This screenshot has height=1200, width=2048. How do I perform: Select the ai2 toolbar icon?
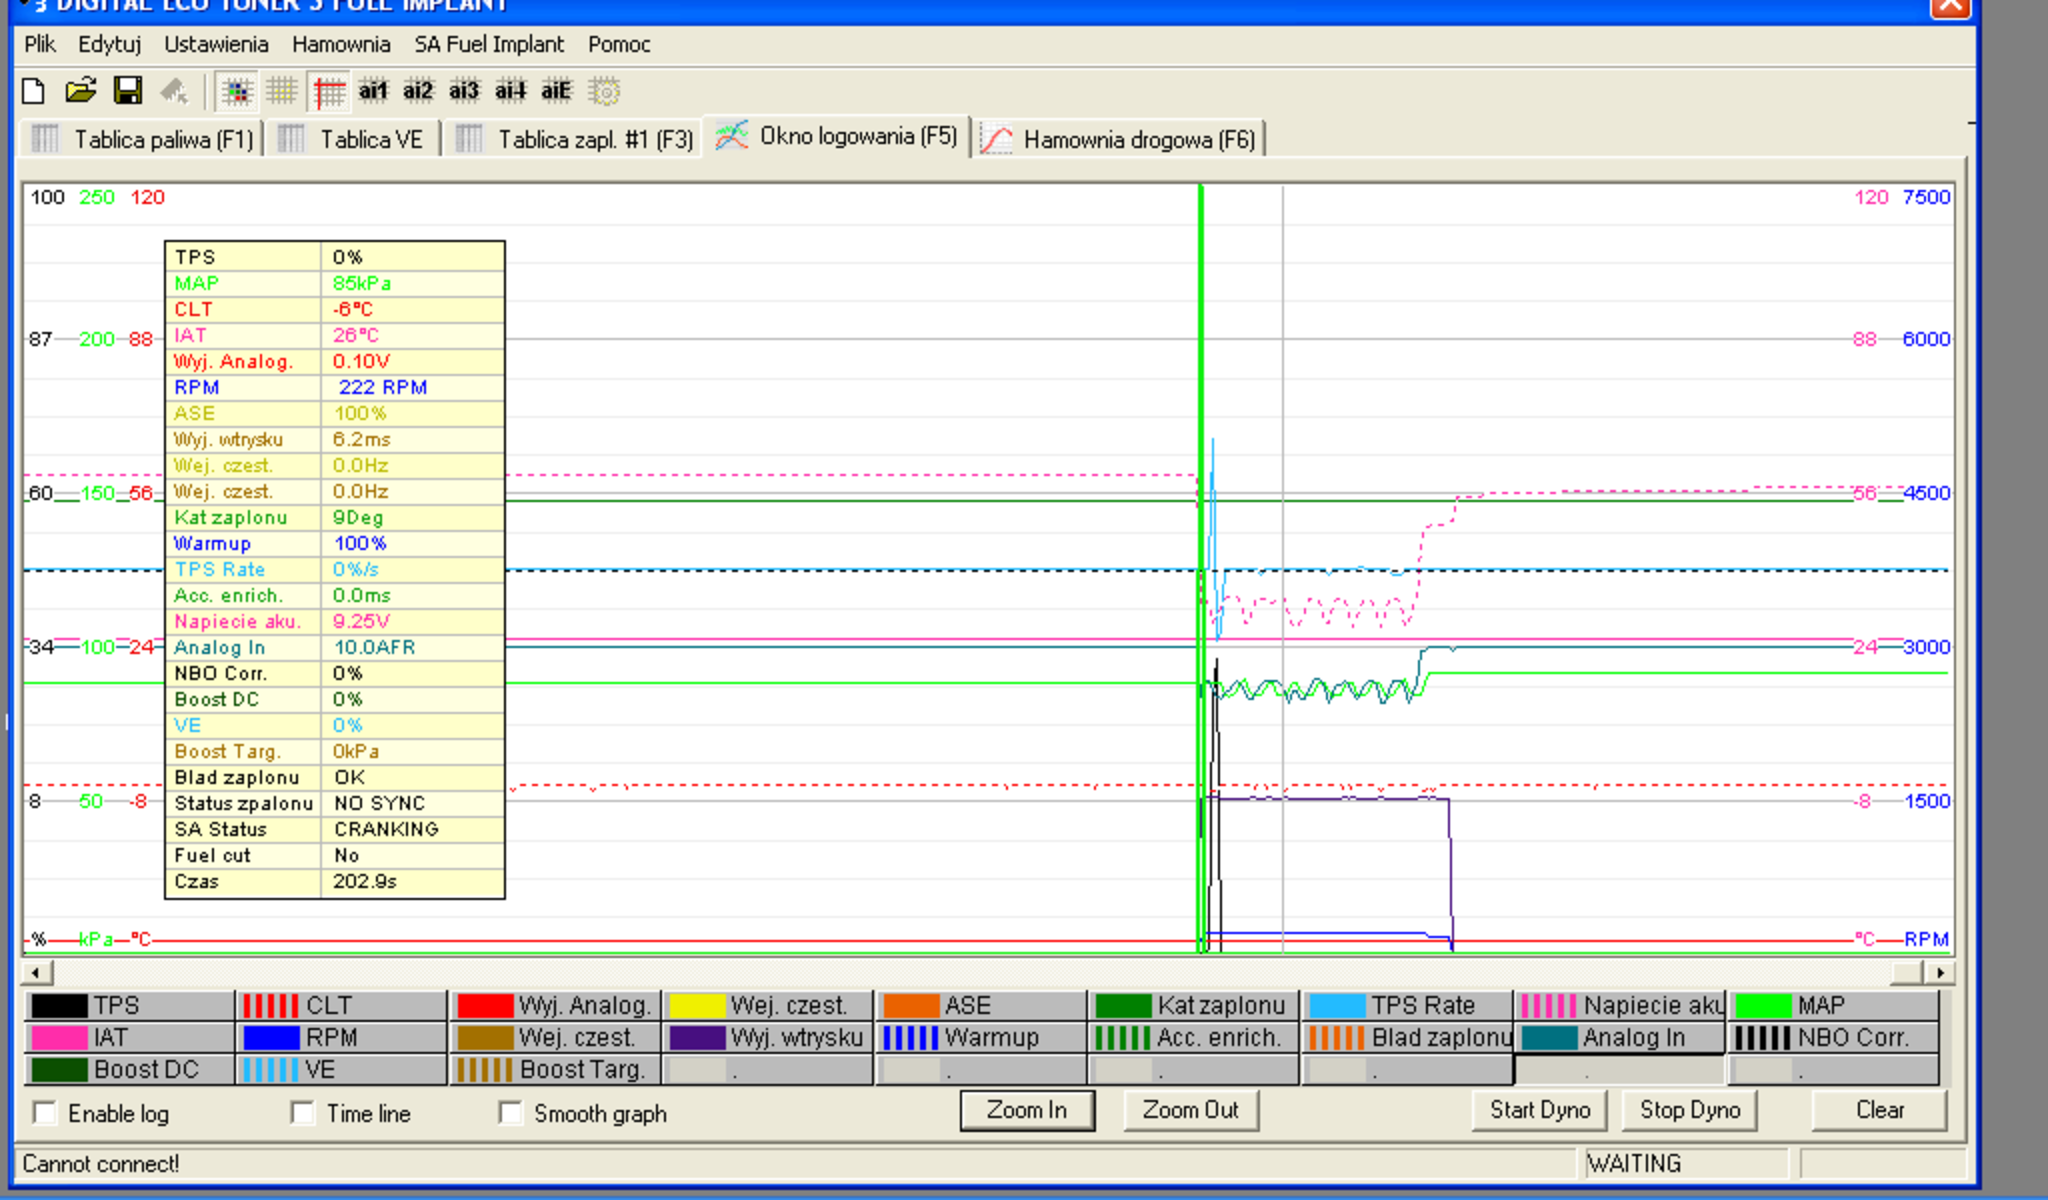point(418,92)
